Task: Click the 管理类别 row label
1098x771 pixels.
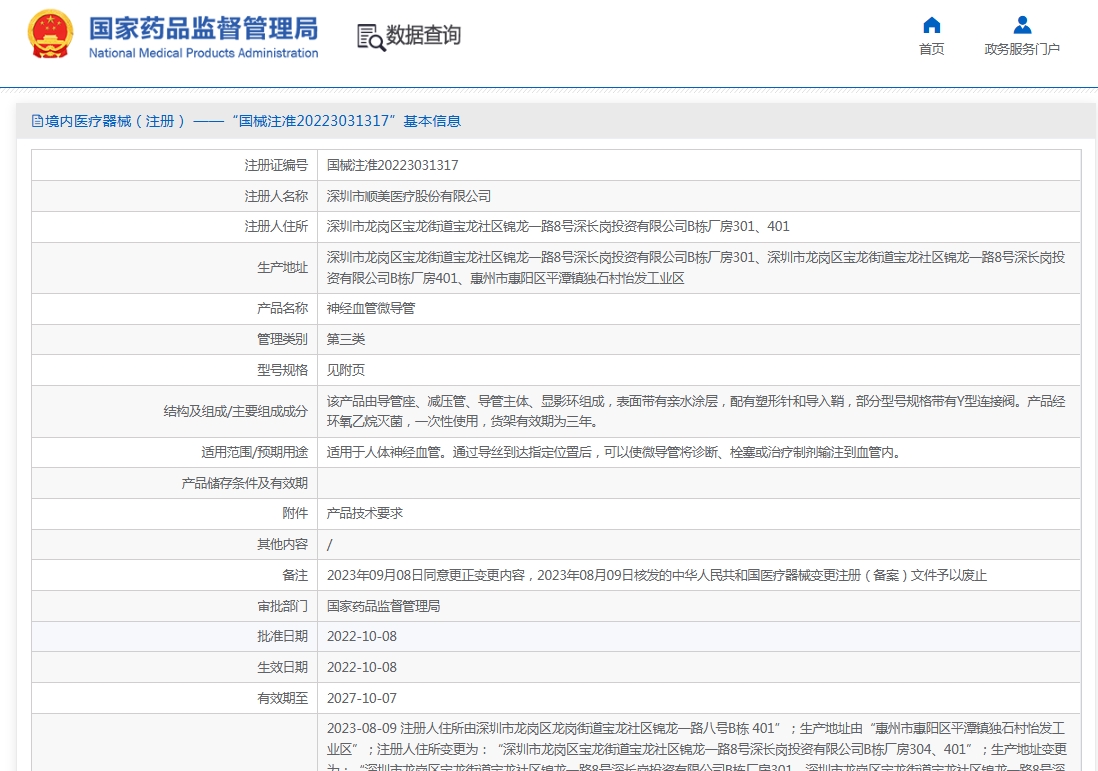Action: pos(282,339)
